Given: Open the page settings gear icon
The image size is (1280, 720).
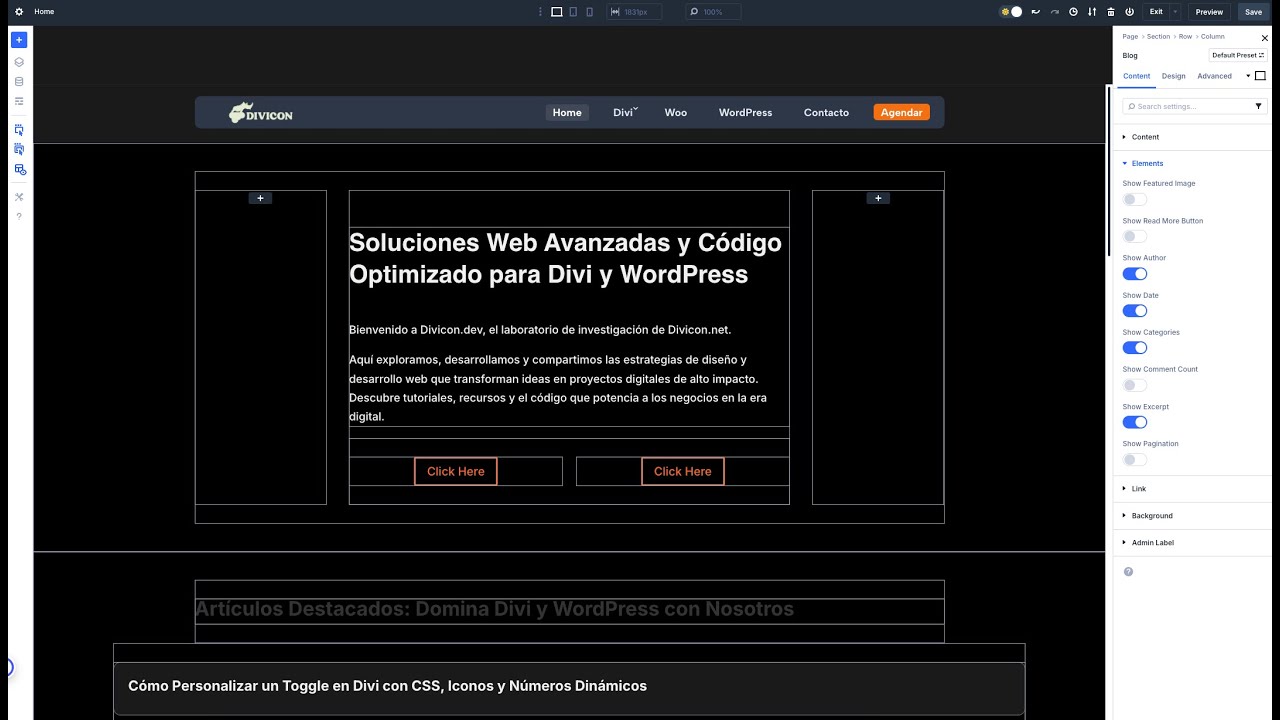Looking at the screenshot, I should 19,12.
